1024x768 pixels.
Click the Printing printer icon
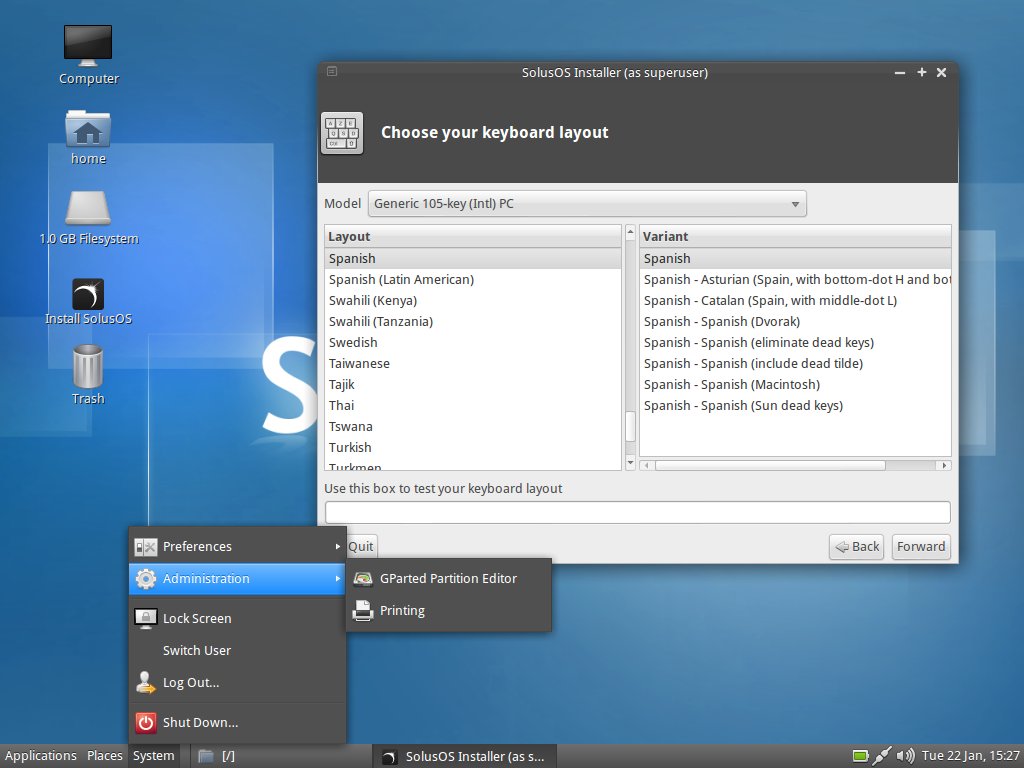(362, 611)
